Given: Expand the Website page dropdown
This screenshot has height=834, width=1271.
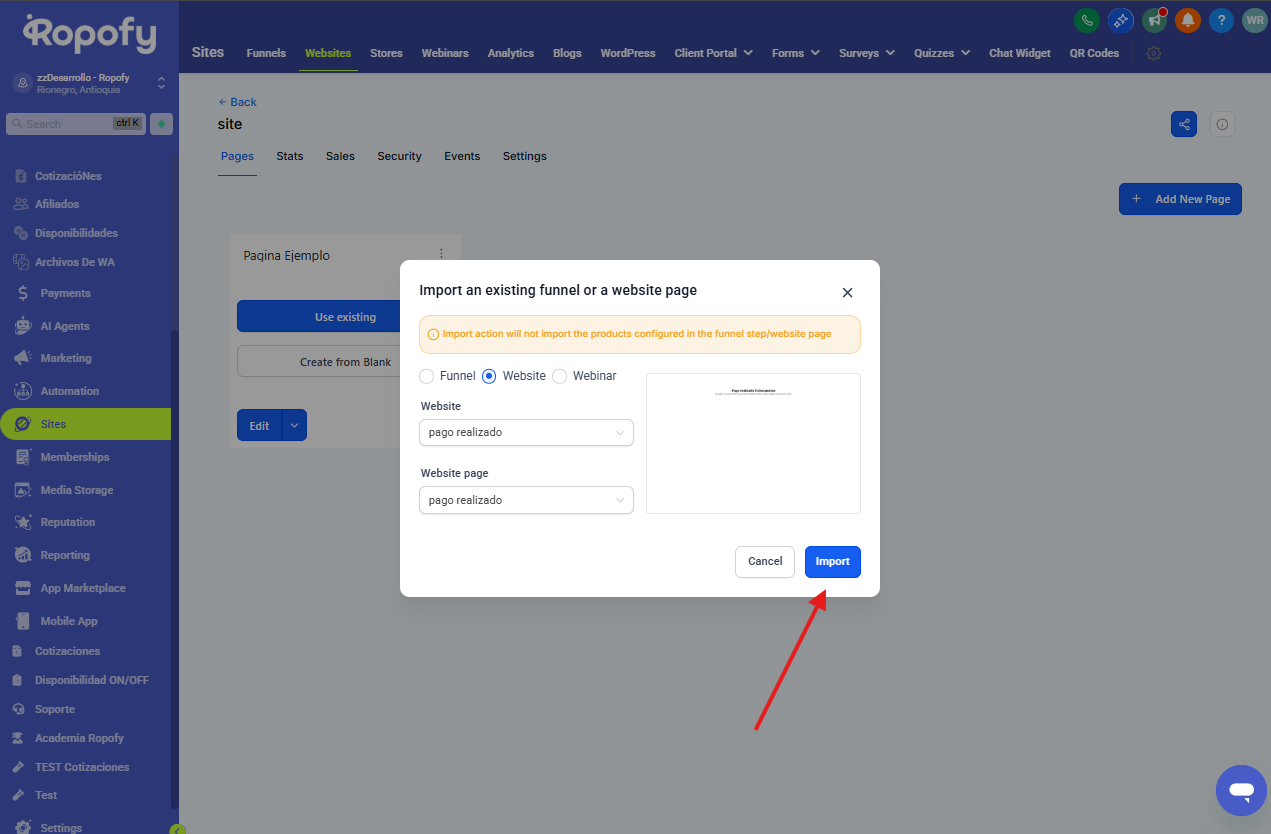Looking at the screenshot, I should (x=526, y=500).
